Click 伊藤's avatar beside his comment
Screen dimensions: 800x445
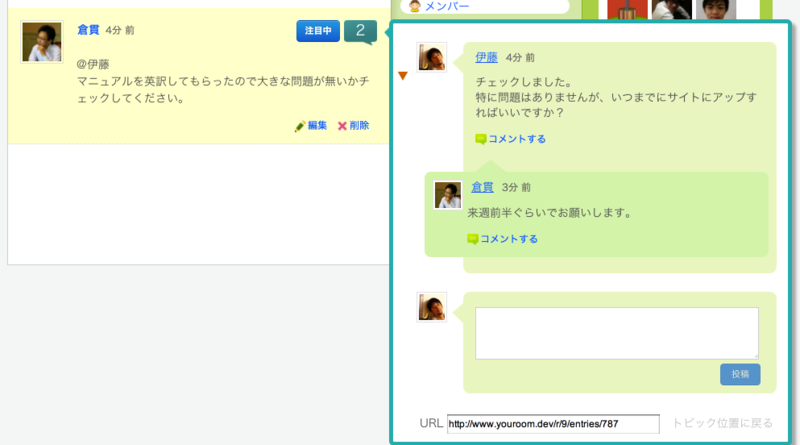click(x=432, y=57)
